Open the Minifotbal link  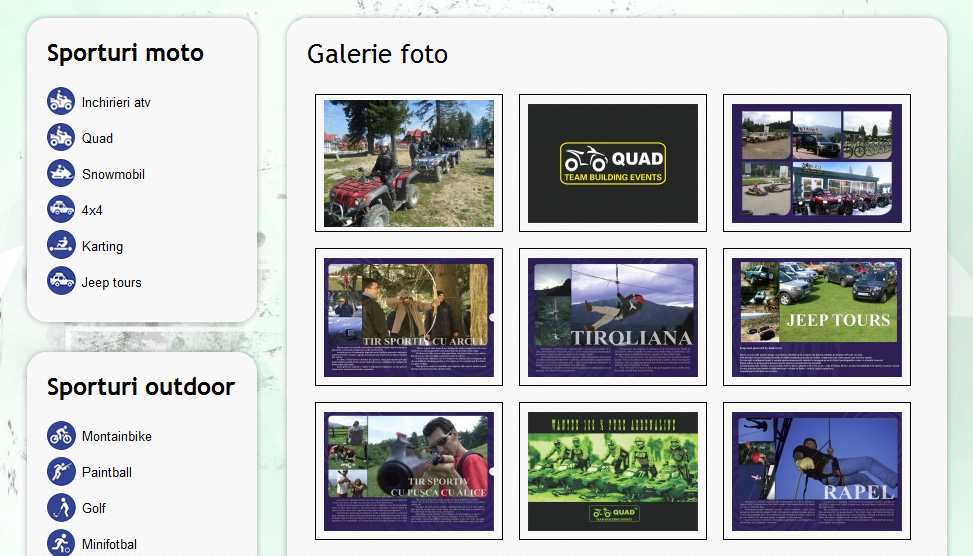coord(109,544)
